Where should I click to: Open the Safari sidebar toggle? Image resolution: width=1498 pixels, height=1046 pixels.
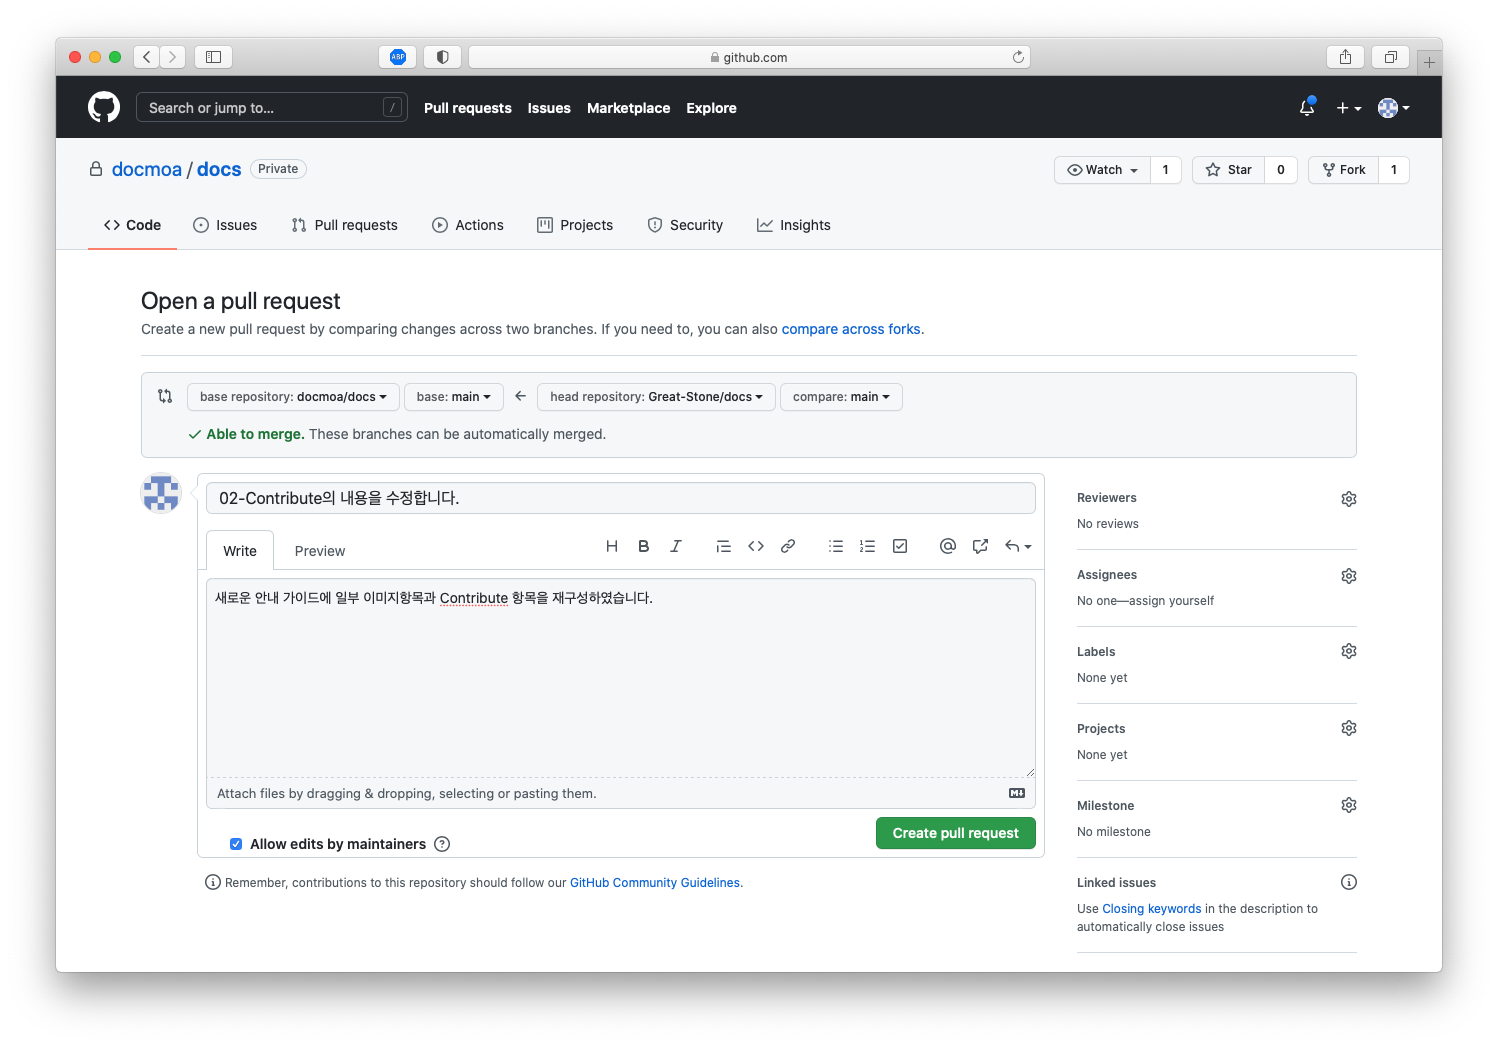coord(213,57)
